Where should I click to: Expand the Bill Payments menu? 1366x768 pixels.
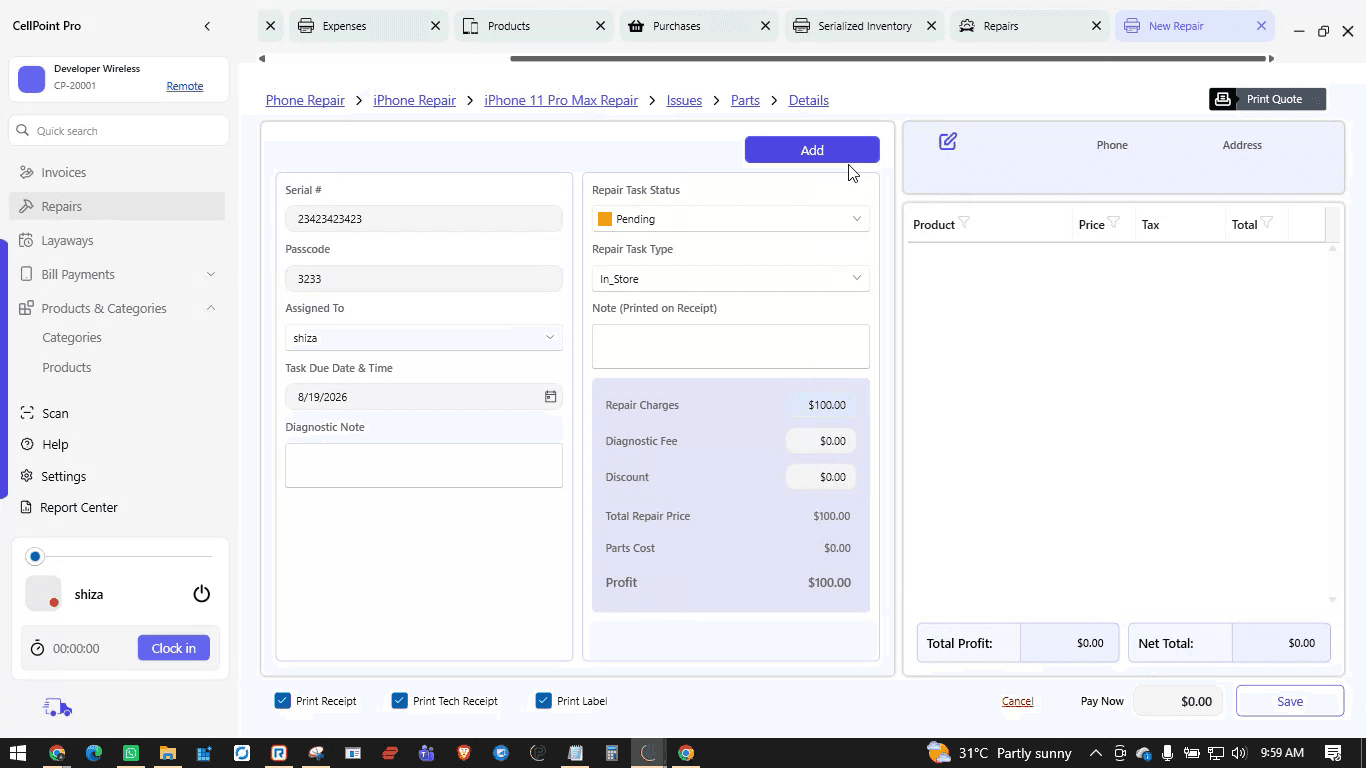(210, 274)
